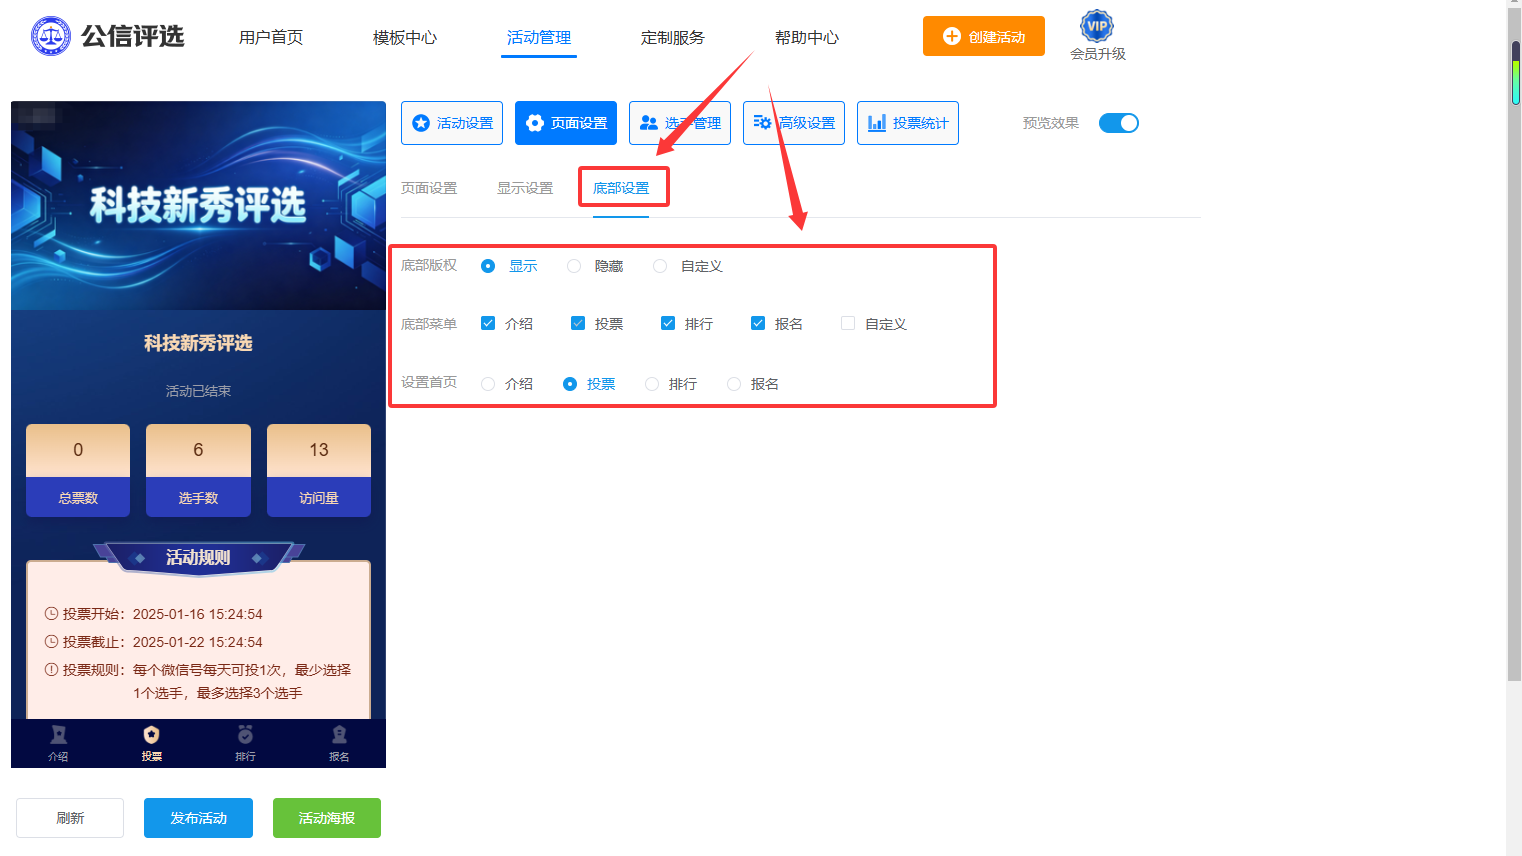1522x856 pixels.
Task: Click the VIP badge icon
Action: click(1097, 26)
